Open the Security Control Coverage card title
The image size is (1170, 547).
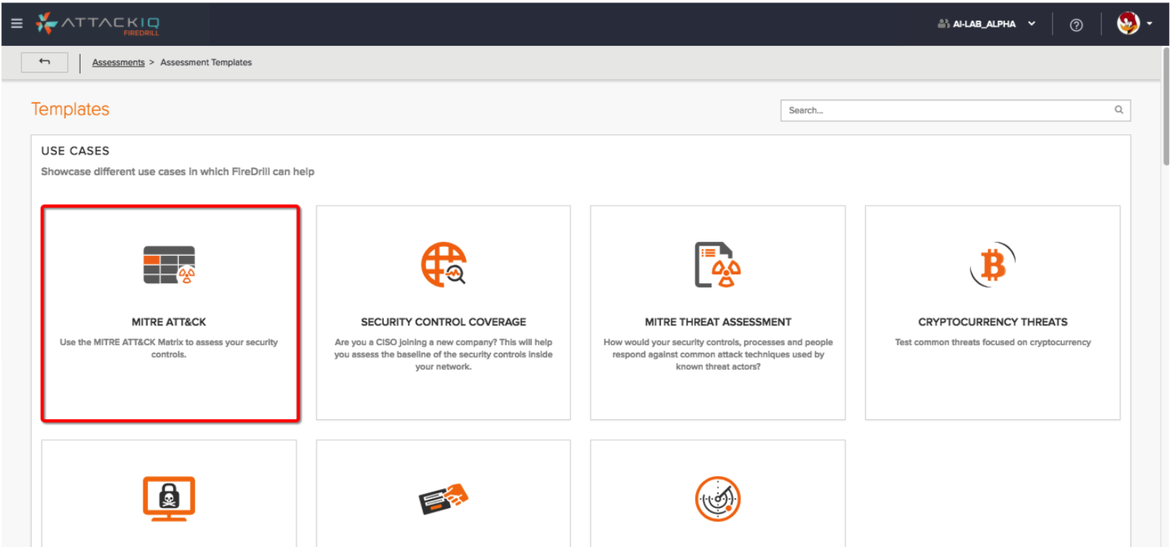pos(443,322)
